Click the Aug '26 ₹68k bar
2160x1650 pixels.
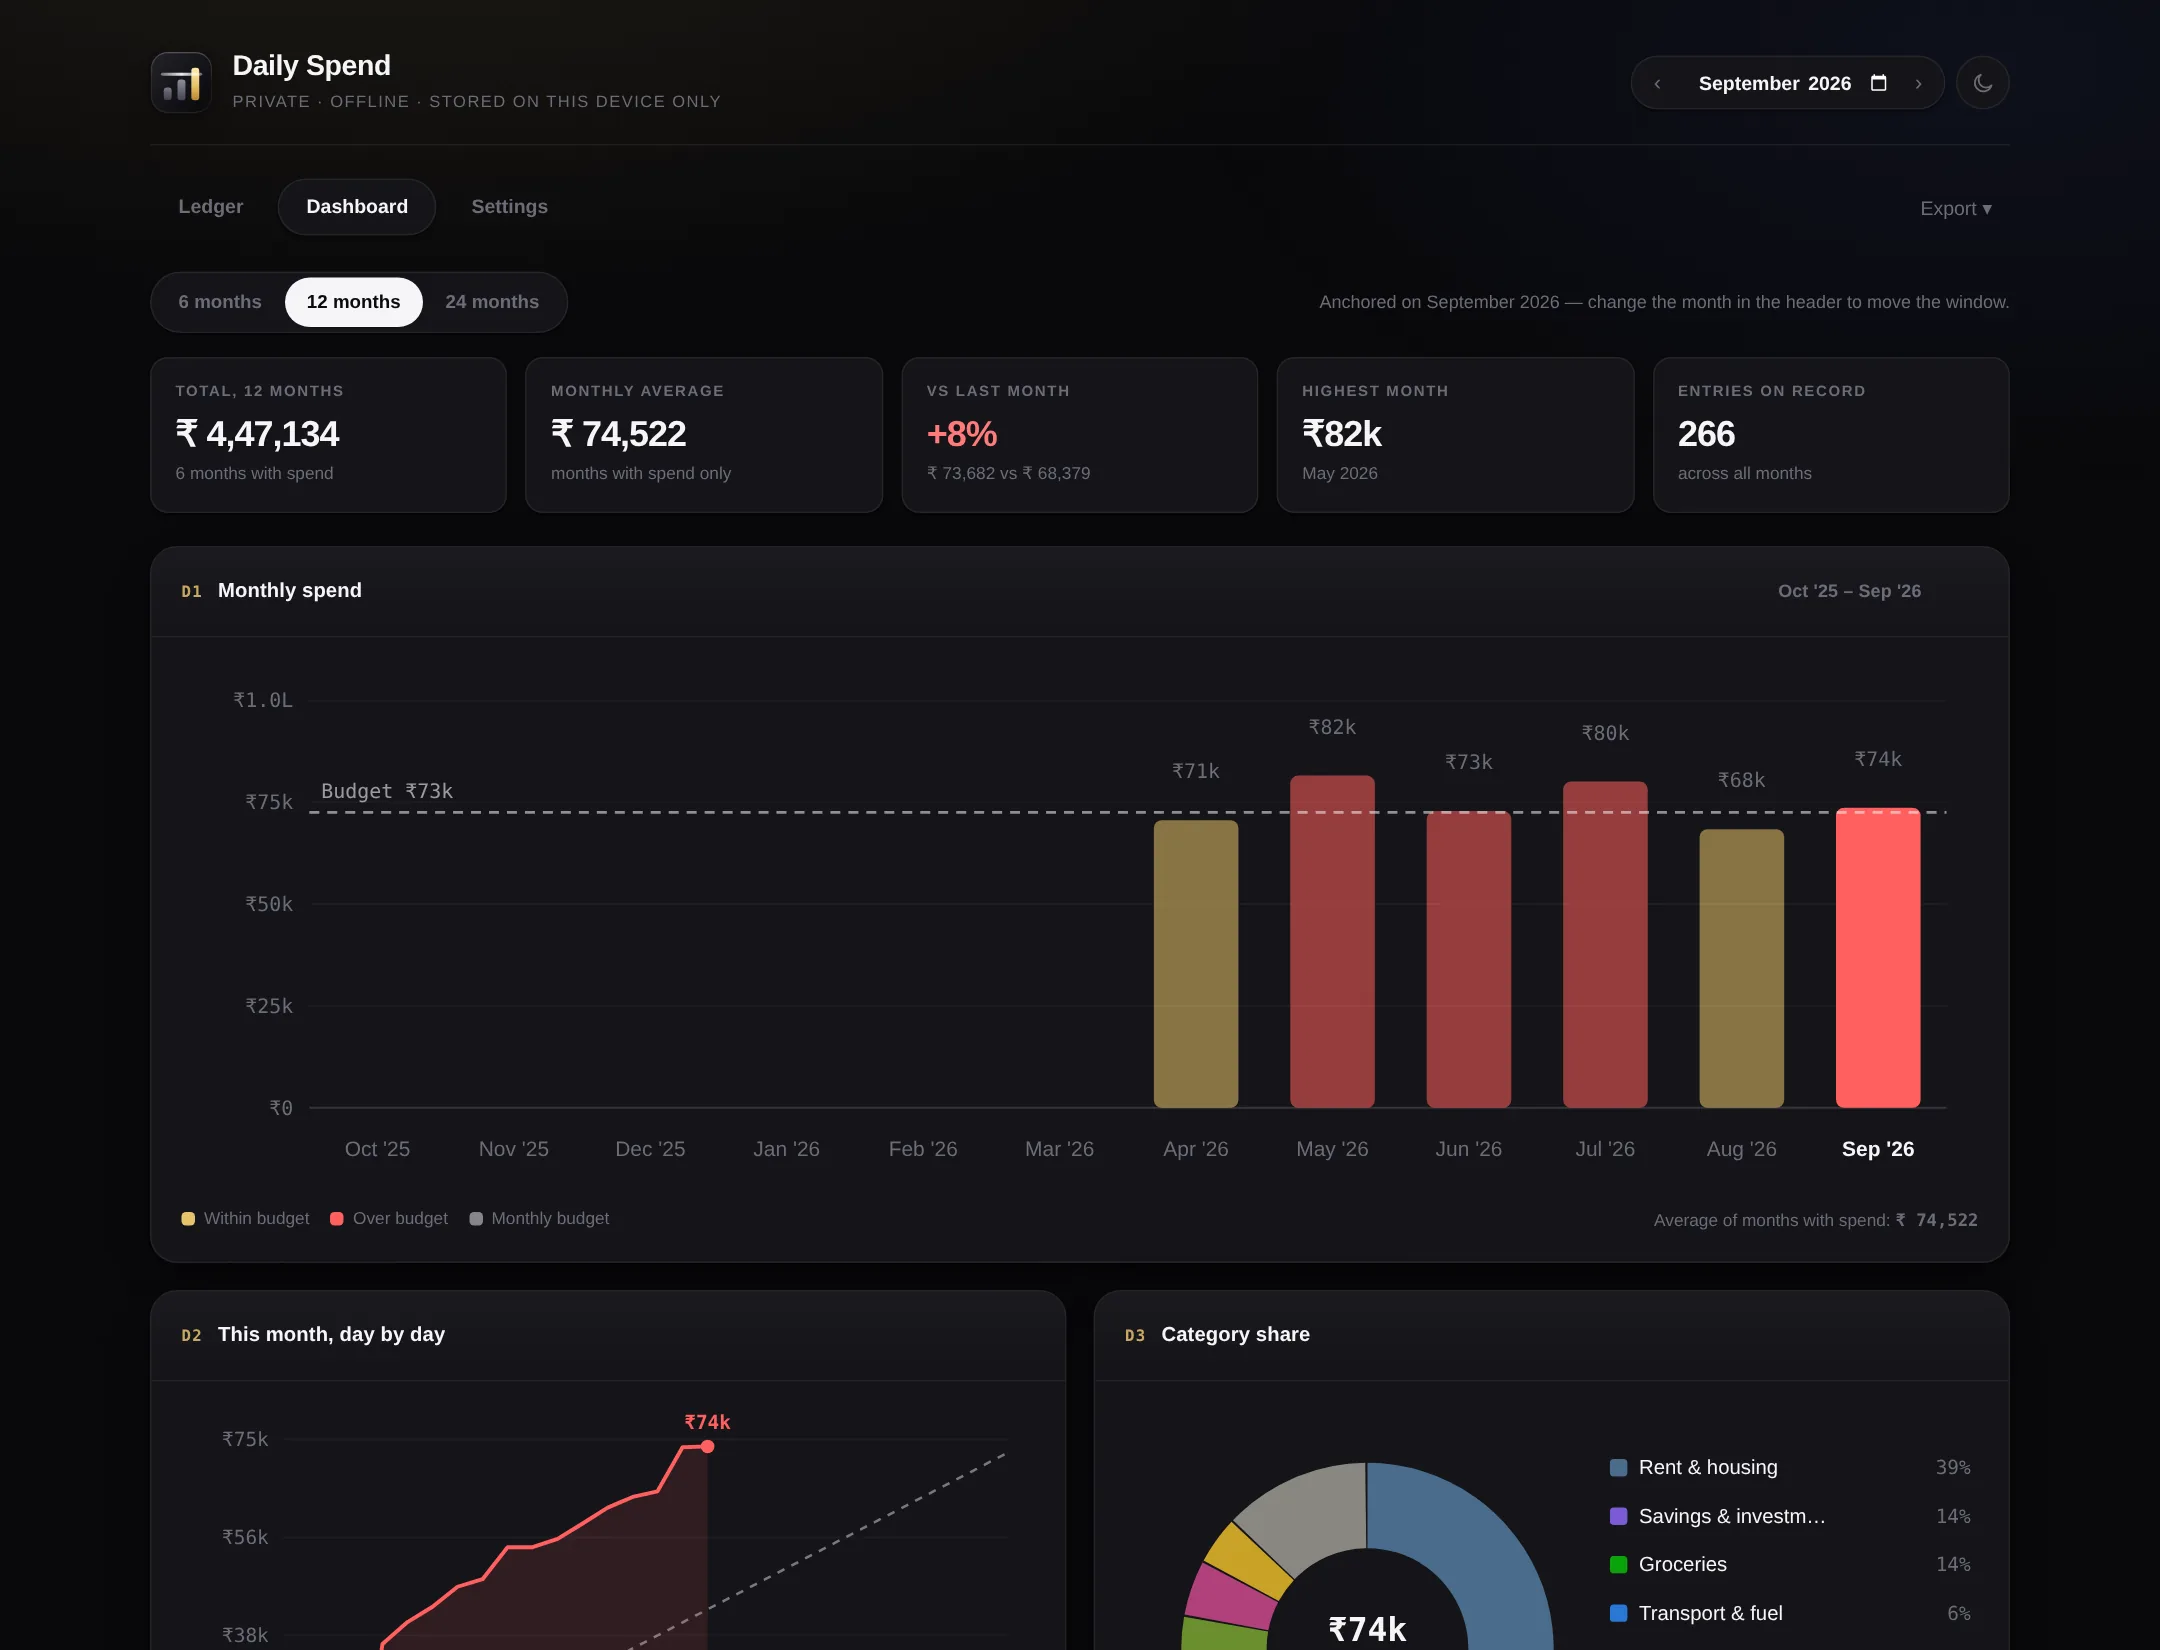click(x=1742, y=968)
